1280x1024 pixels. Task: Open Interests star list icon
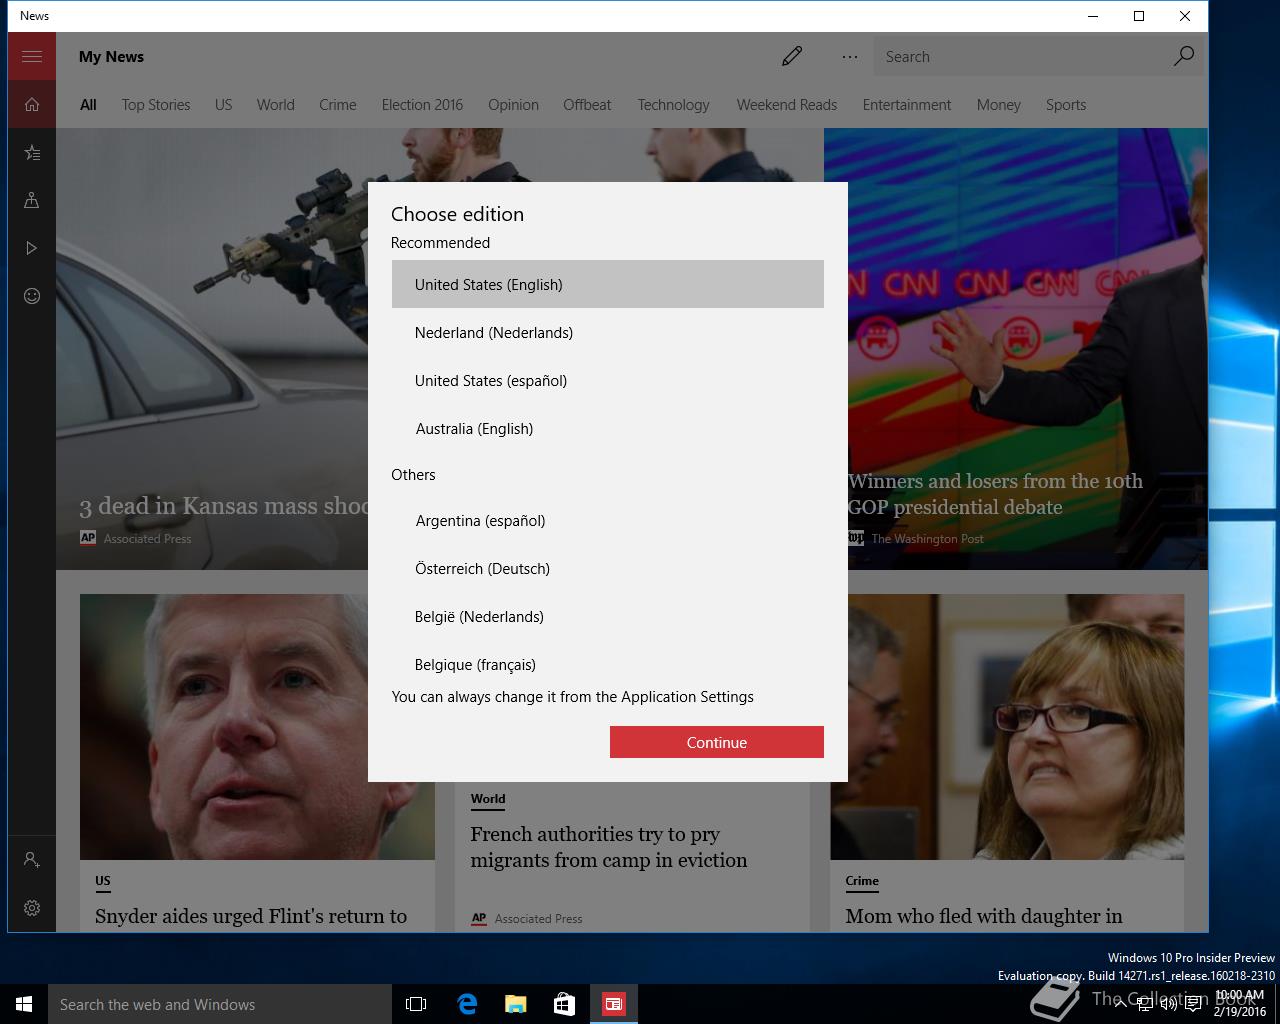tap(32, 152)
